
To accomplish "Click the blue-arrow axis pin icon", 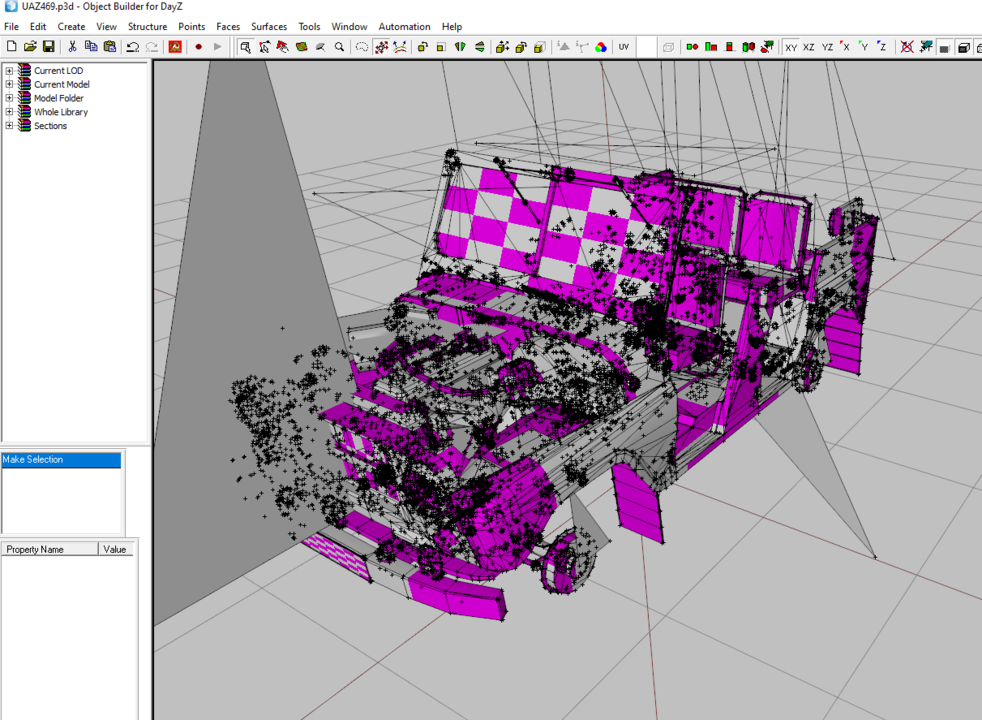I will point(400,47).
